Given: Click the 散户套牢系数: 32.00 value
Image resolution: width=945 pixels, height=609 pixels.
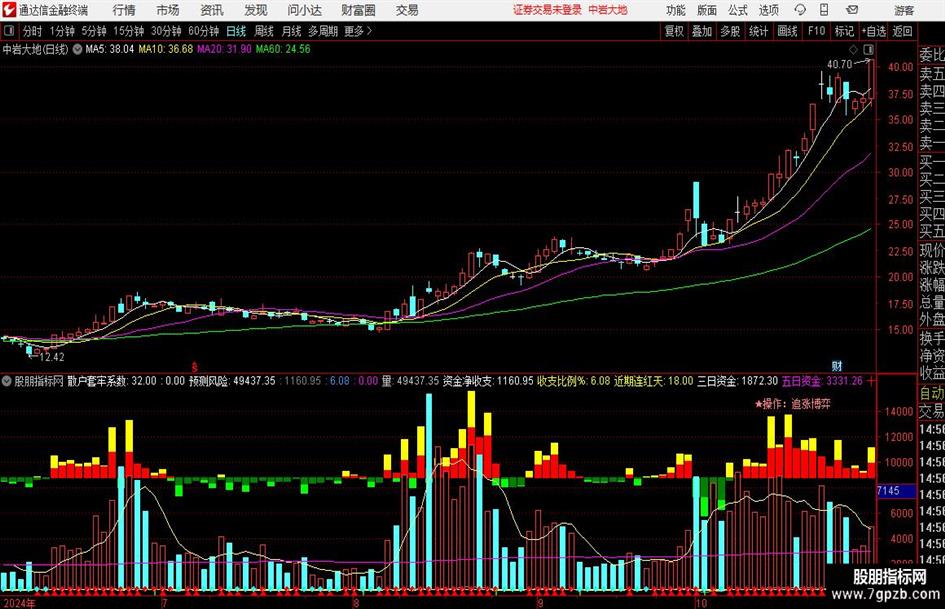Looking at the screenshot, I should click(111, 381).
